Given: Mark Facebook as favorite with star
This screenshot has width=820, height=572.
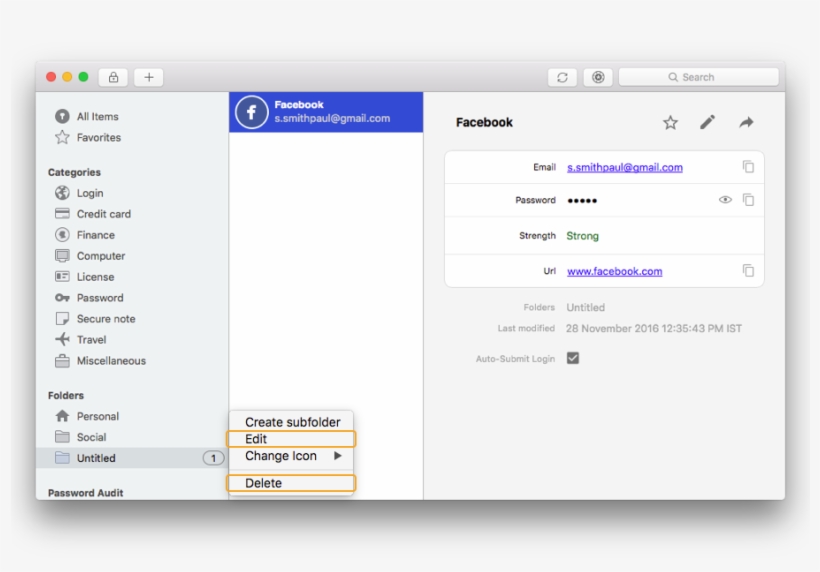Looking at the screenshot, I should (670, 122).
